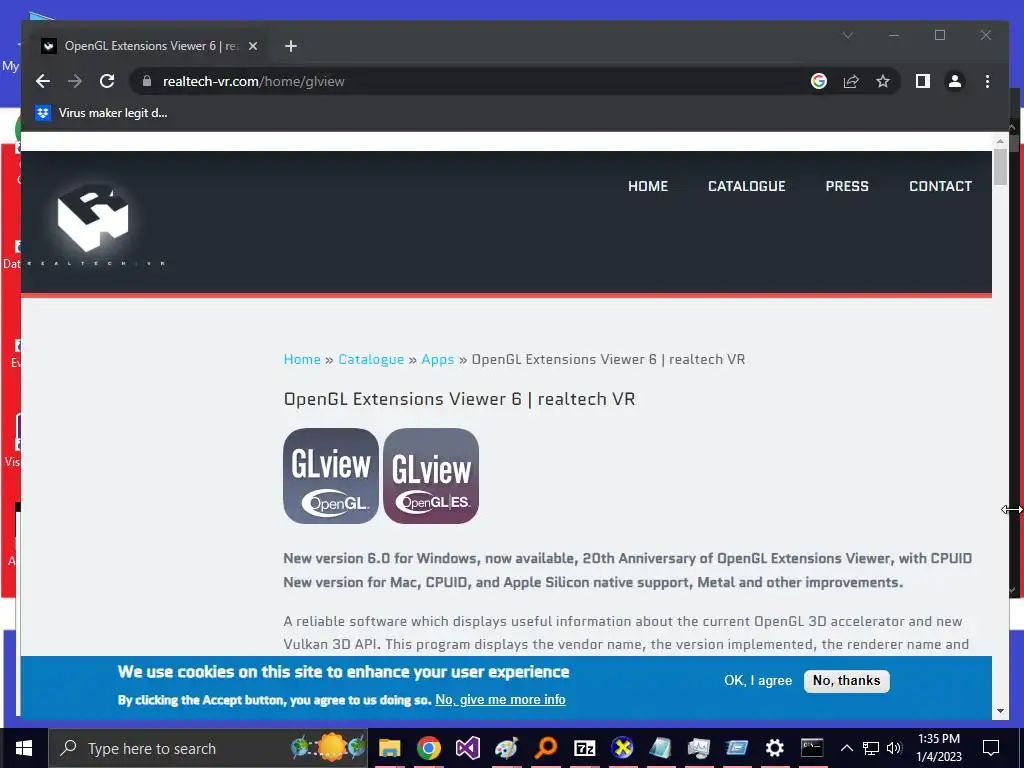The image size is (1024, 768).
Task: Click the taskbar search box
Action: tap(208, 748)
